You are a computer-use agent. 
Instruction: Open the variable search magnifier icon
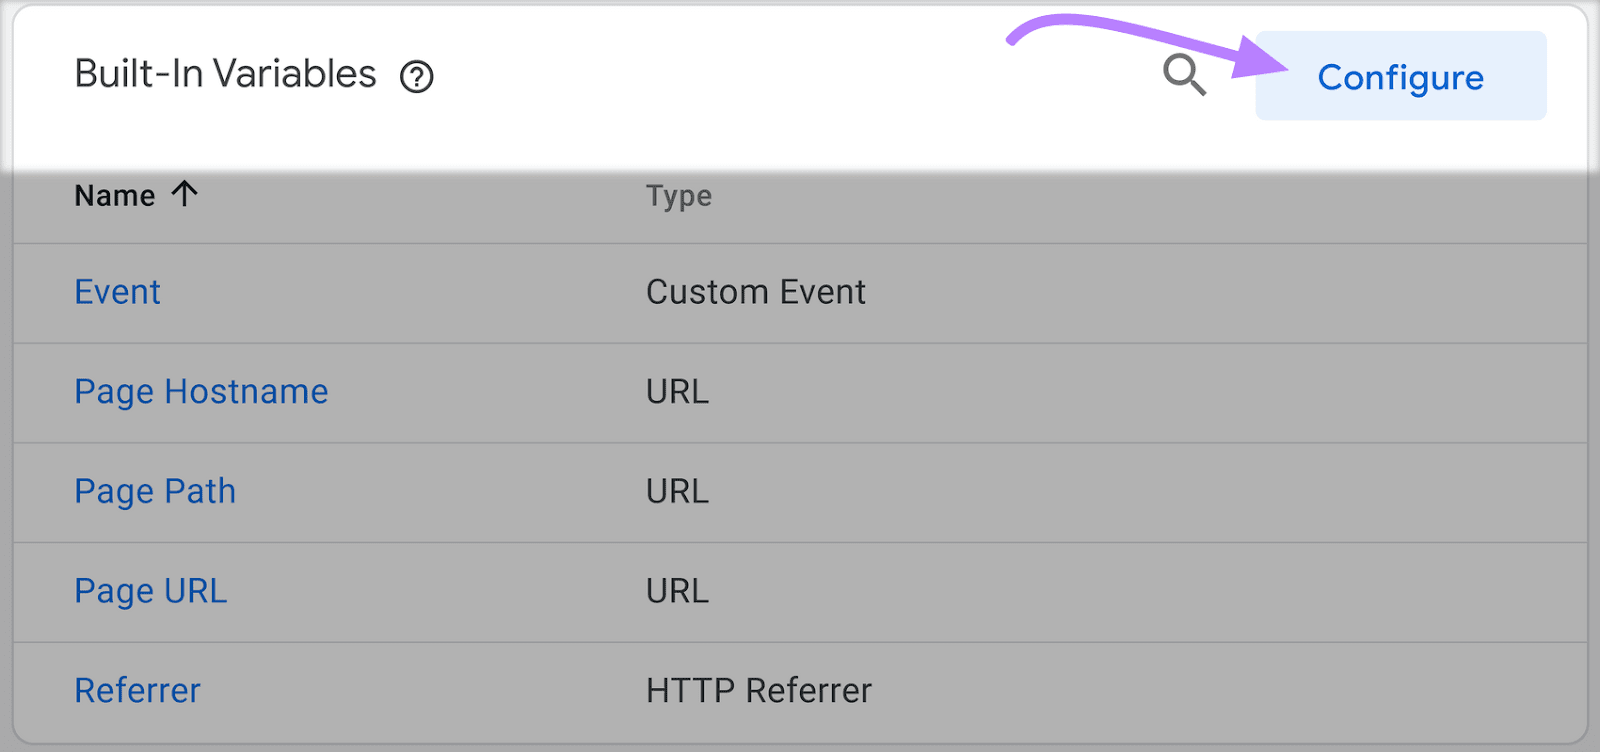click(1186, 74)
